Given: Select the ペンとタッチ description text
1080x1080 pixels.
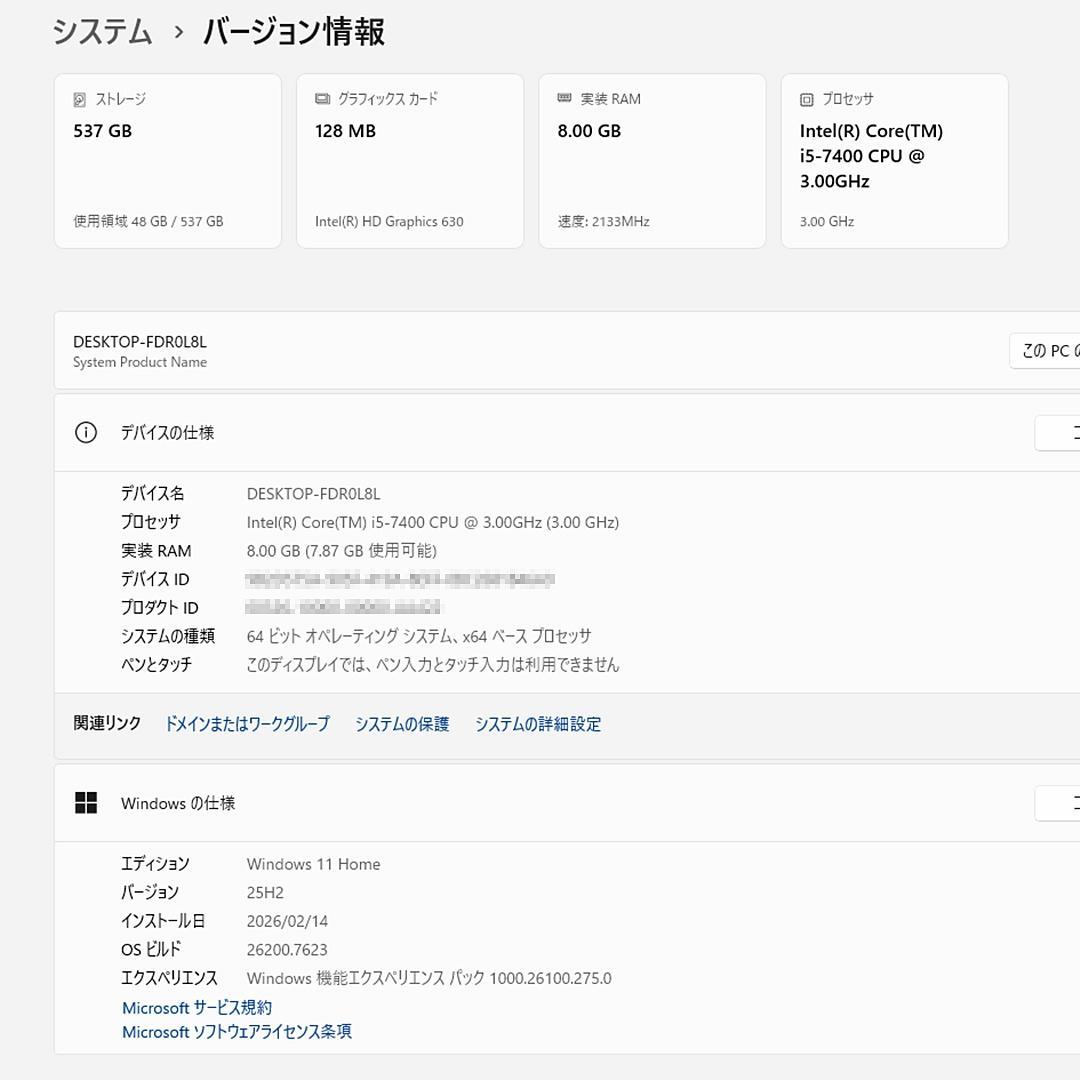Looking at the screenshot, I should (433, 665).
